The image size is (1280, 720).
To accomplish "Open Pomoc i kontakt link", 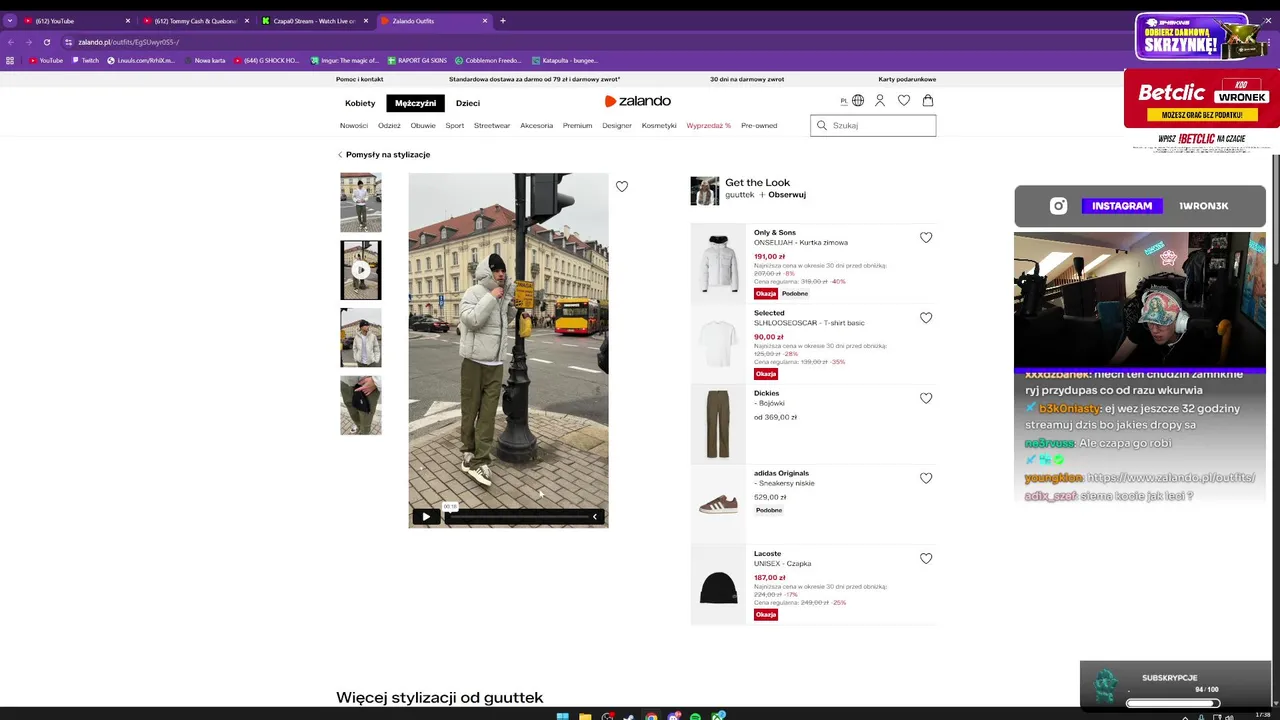I will pos(360,79).
